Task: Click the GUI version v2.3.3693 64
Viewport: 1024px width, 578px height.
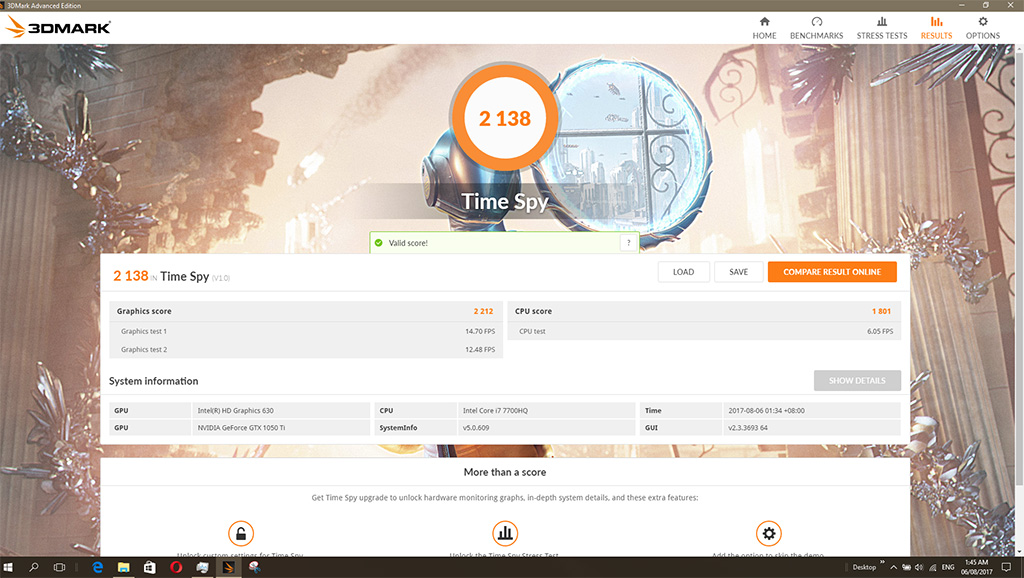Action: click(x=748, y=428)
